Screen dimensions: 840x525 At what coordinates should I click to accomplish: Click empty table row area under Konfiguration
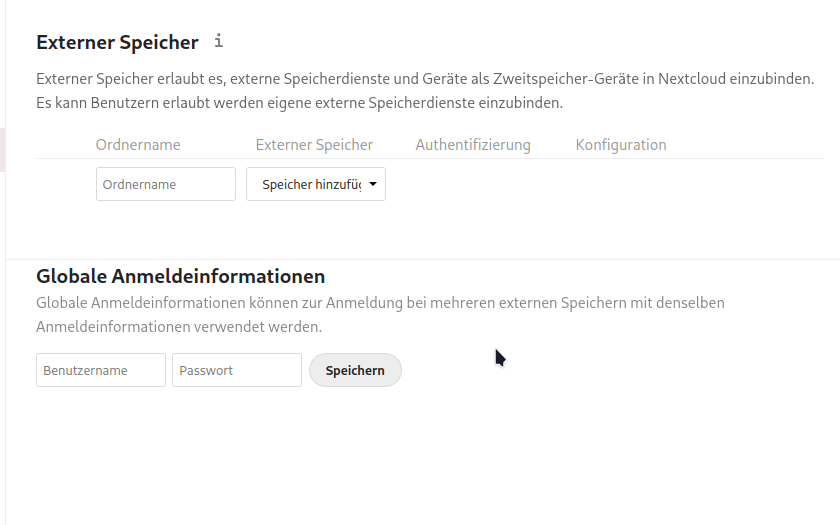tap(621, 184)
